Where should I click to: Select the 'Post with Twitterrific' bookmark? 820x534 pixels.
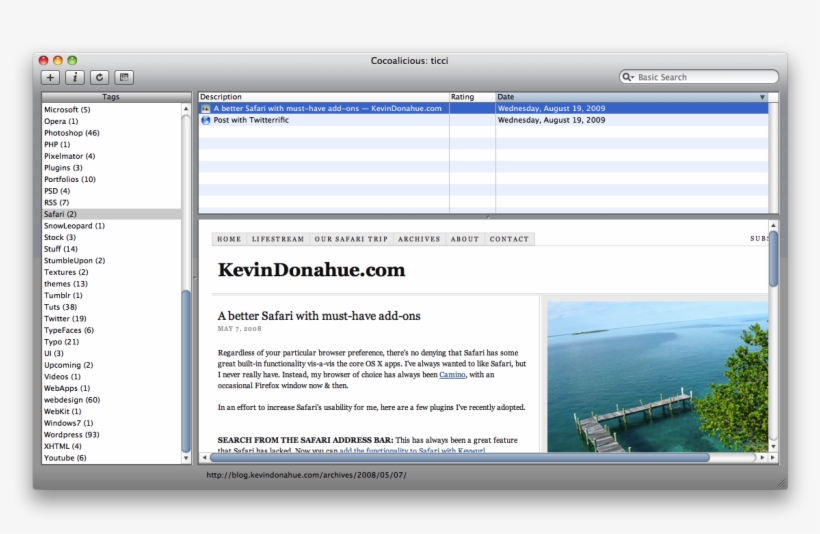[483, 120]
